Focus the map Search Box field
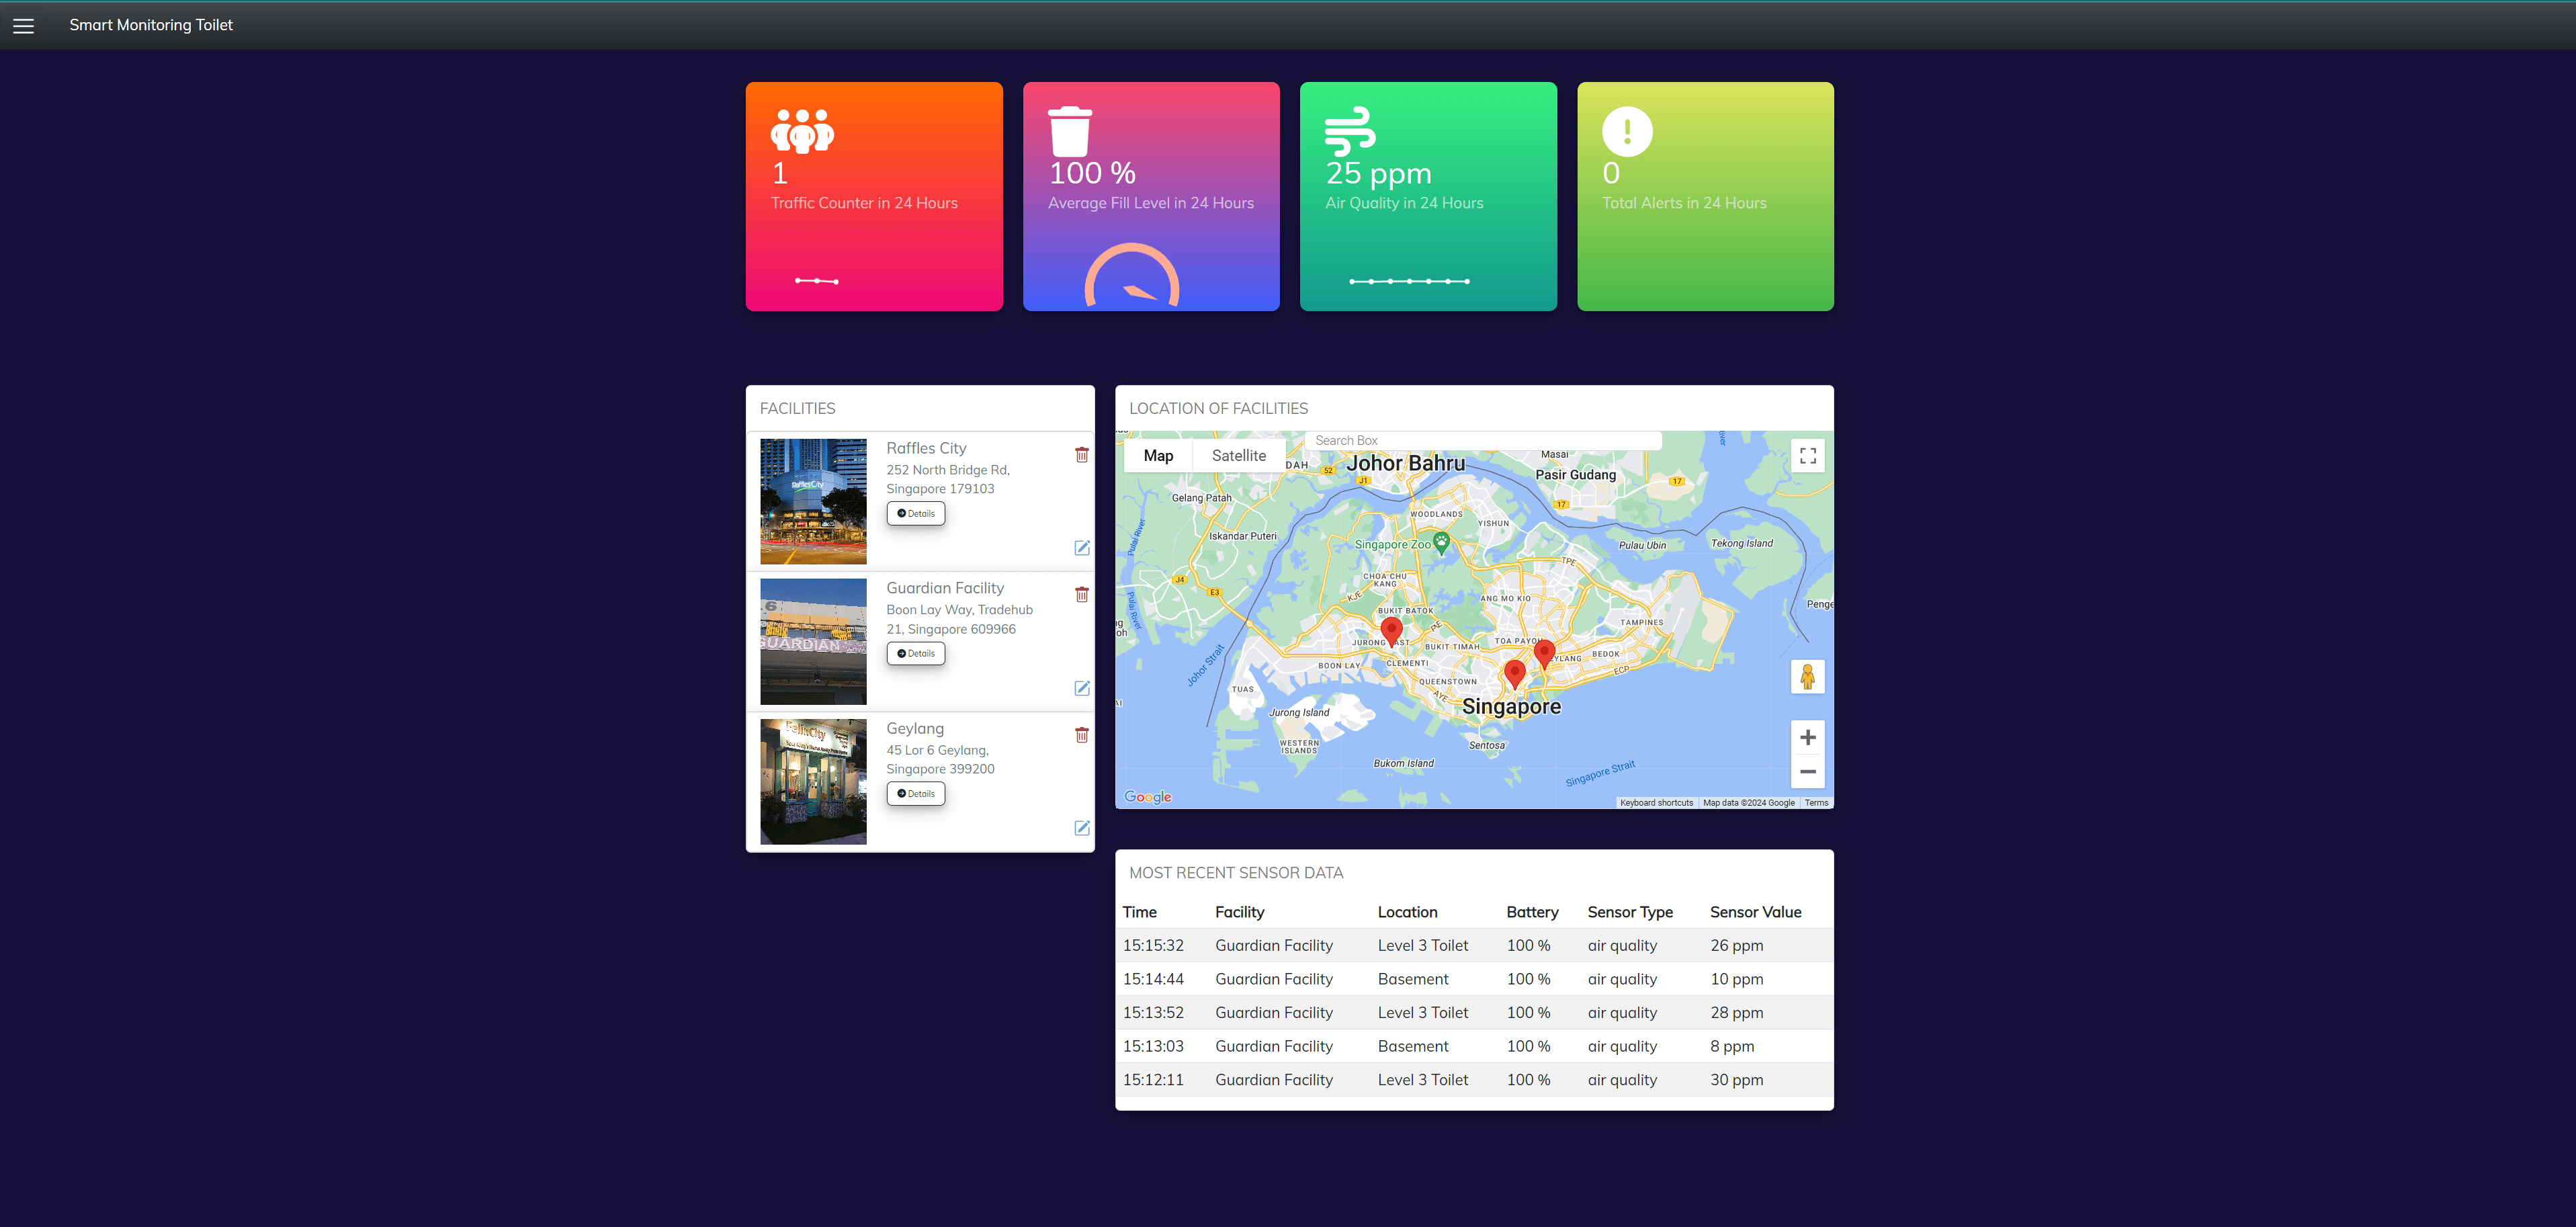 click(x=1483, y=440)
